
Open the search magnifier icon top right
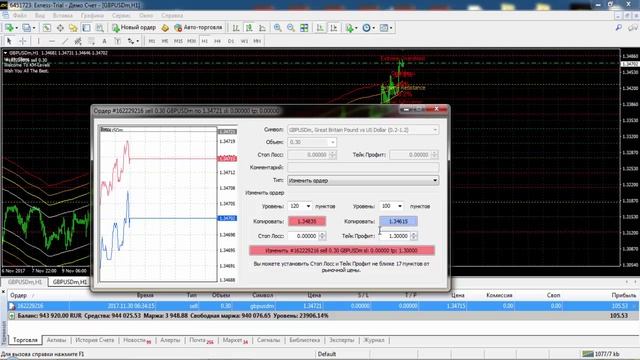619,28
